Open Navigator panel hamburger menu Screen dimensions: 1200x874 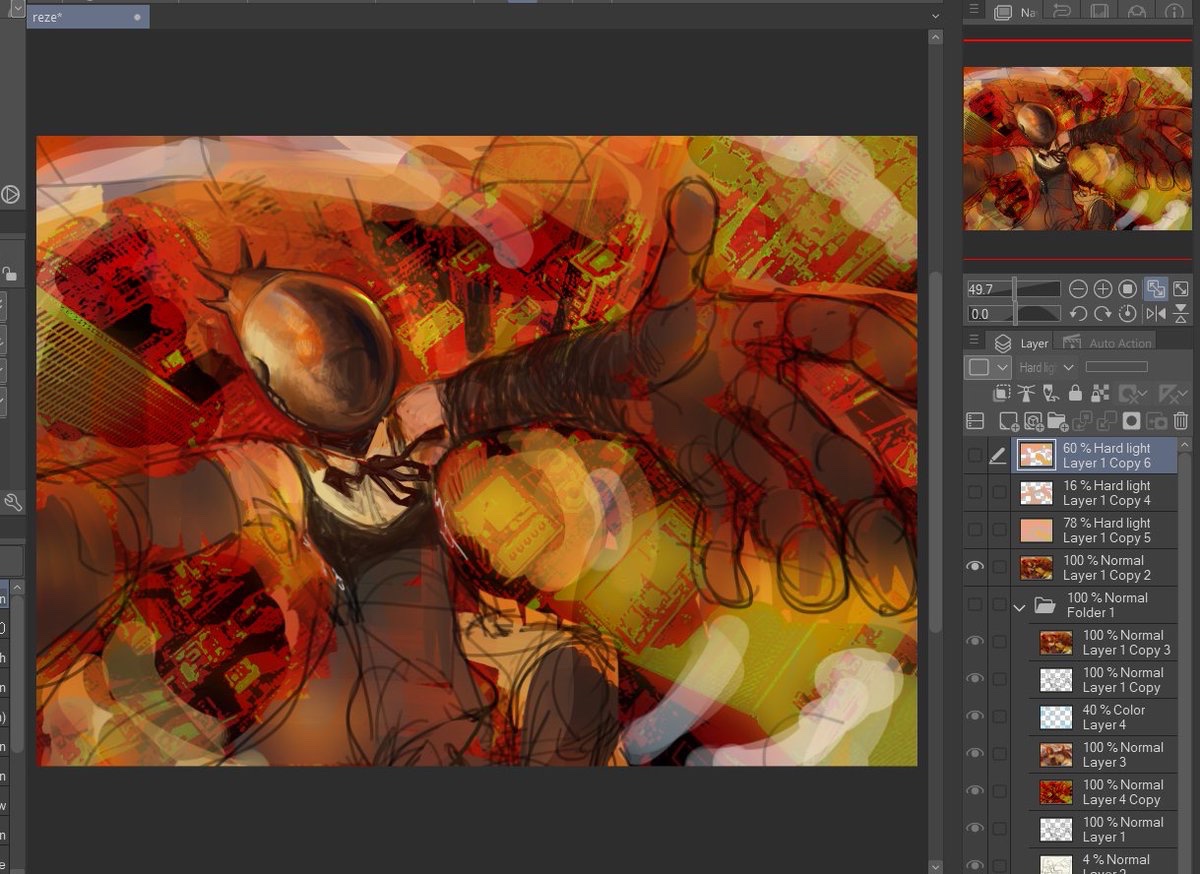pyautogui.click(x=975, y=11)
